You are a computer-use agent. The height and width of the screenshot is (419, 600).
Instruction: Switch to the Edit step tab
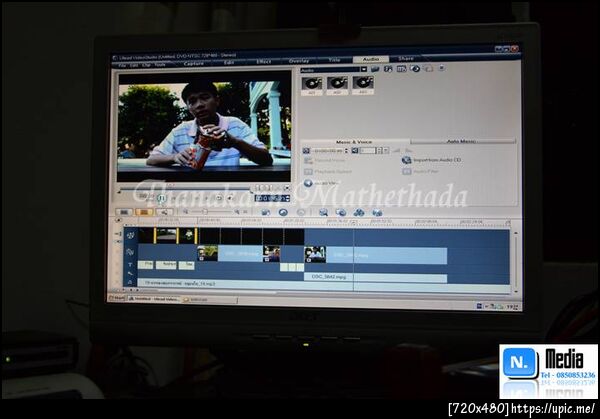[229, 62]
